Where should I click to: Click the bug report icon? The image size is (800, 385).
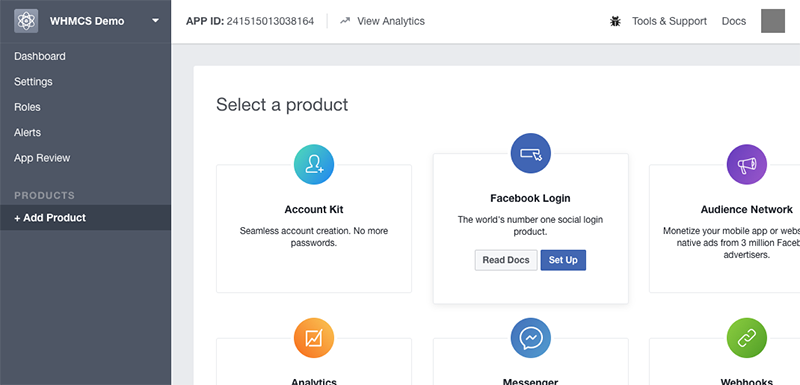[616, 21]
